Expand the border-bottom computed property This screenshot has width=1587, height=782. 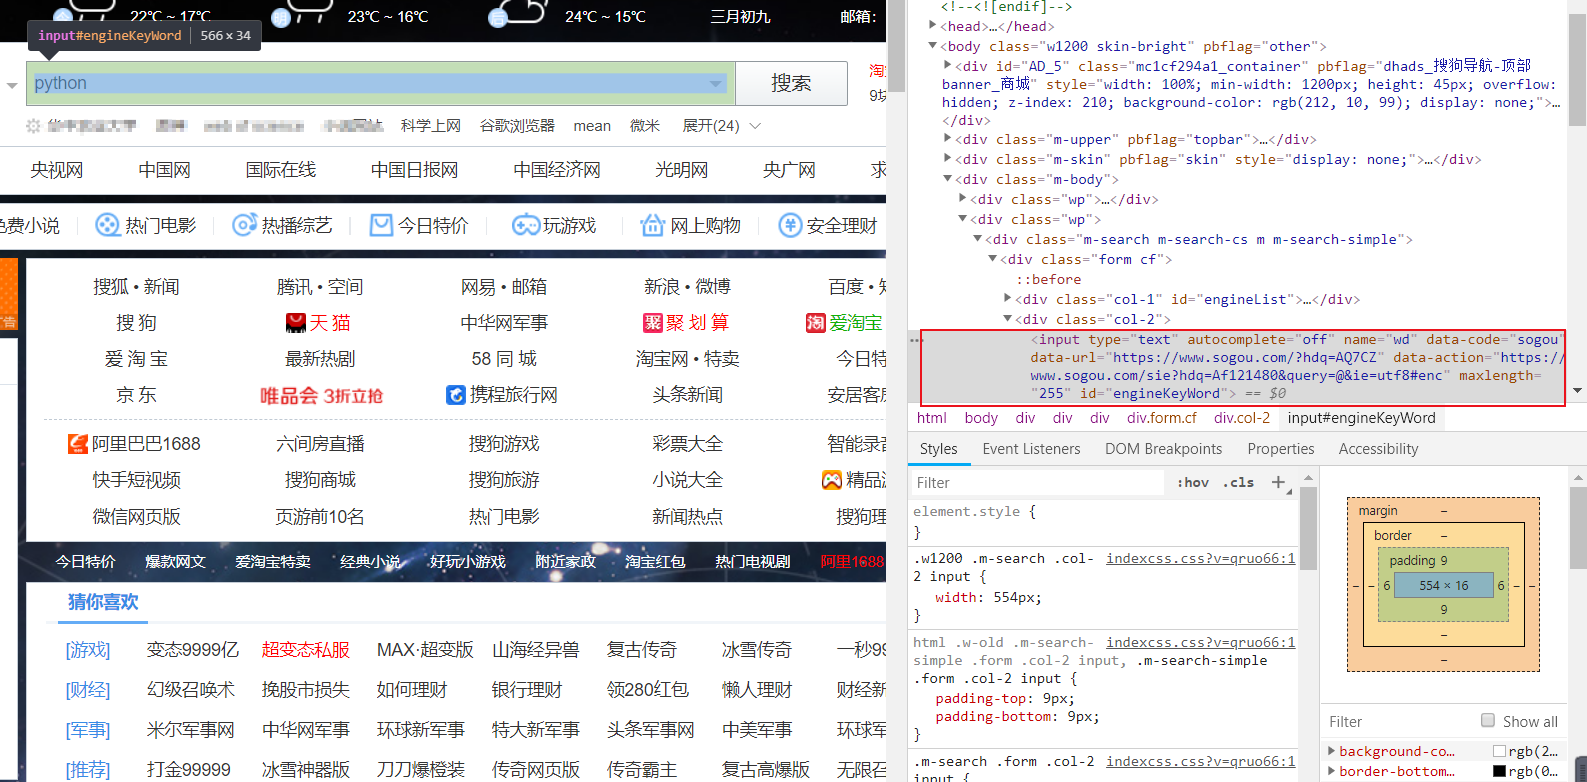tap(1331, 771)
